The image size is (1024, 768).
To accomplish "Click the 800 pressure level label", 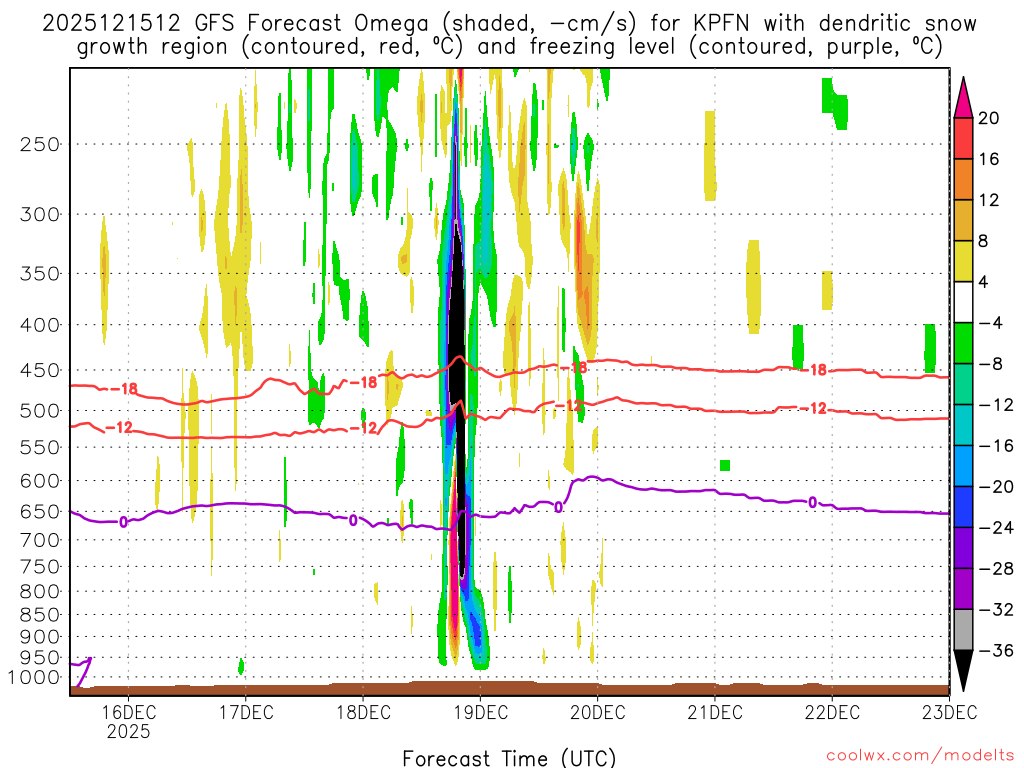I will 40,591.
